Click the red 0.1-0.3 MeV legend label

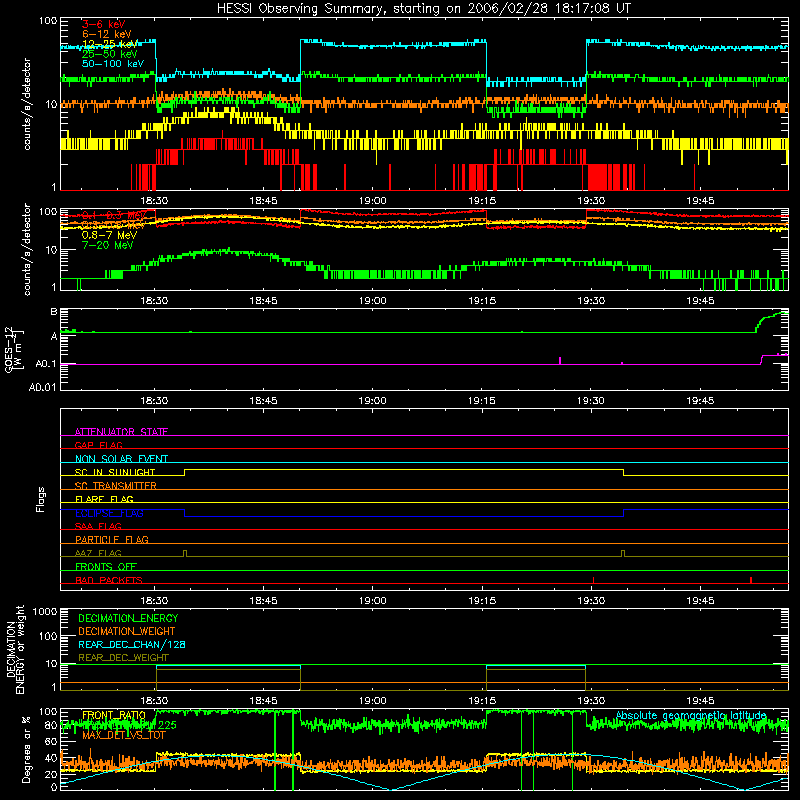click(x=113, y=215)
